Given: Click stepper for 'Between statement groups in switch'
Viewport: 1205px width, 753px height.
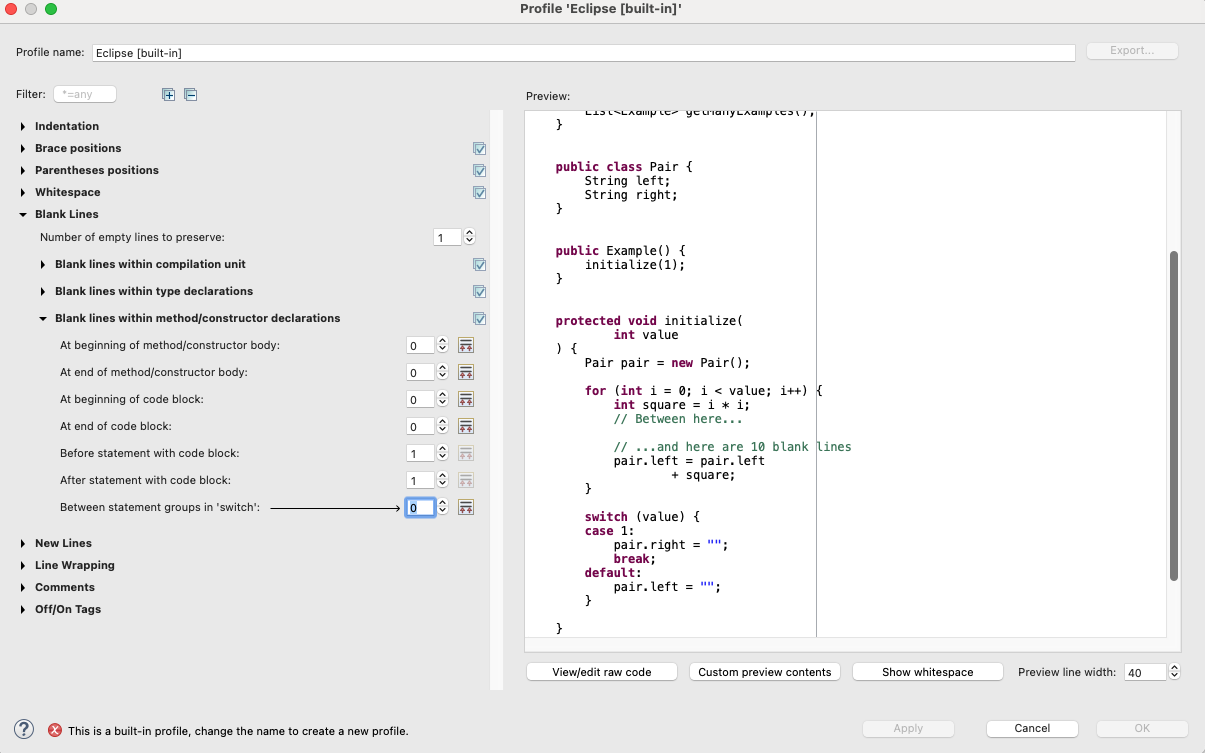Looking at the screenshot, I should pos(443,507).
